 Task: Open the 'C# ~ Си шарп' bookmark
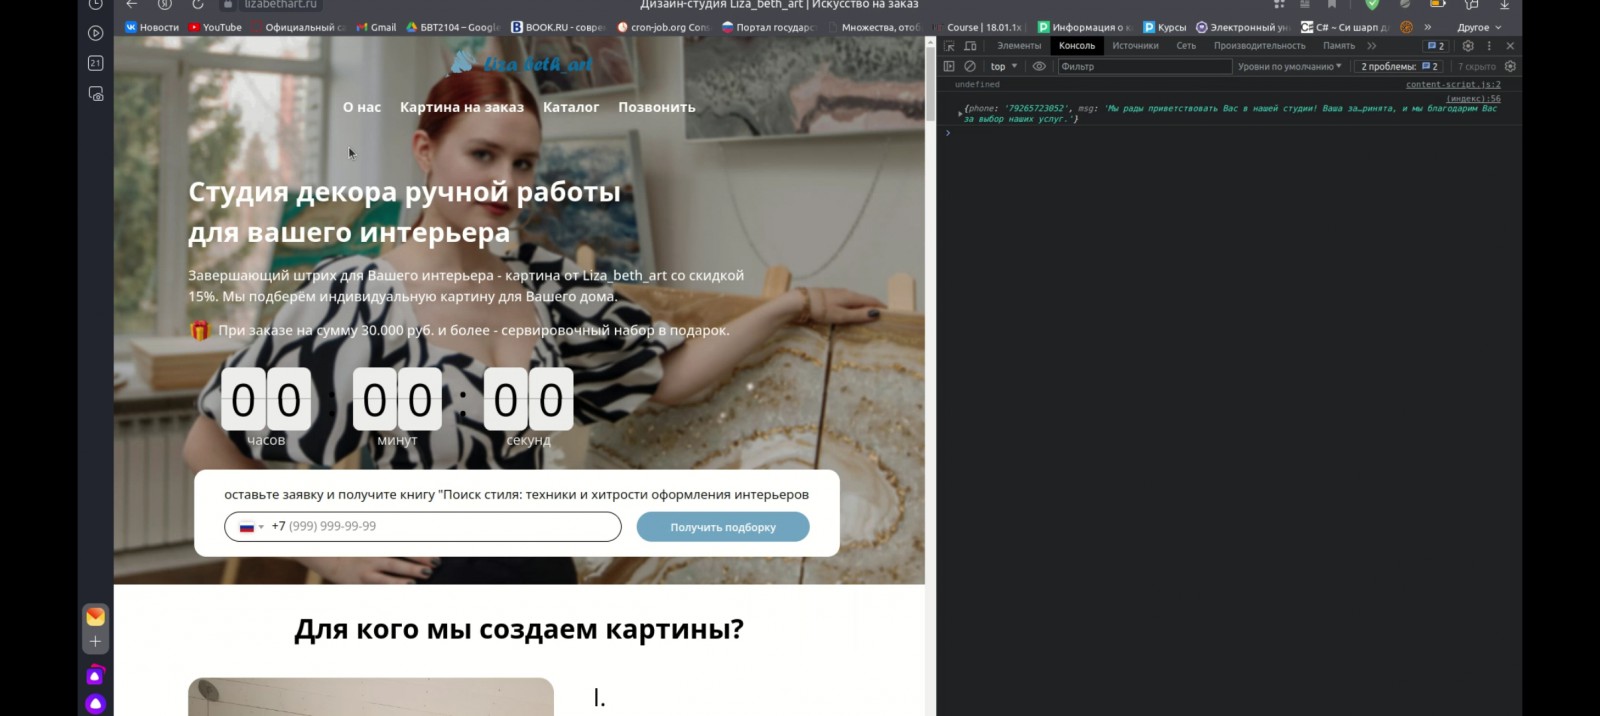1345,27
